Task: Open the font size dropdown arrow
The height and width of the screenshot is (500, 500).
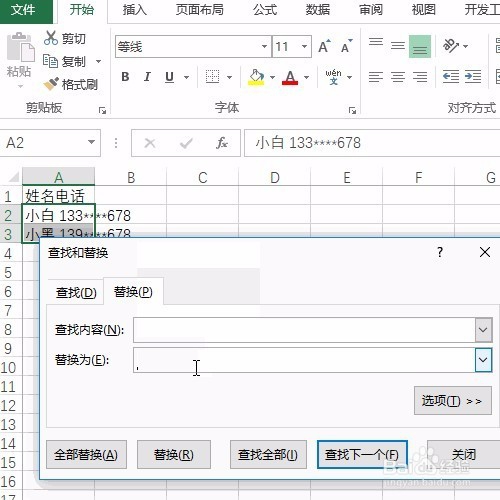Action: [304, 46]
